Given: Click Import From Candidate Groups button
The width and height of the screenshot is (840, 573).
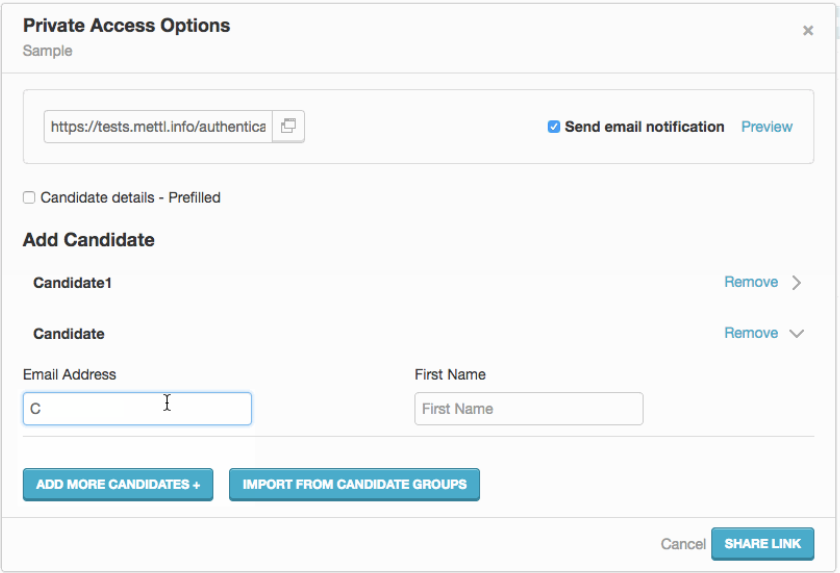Looking at the screenshot, I should click(354, 485).
